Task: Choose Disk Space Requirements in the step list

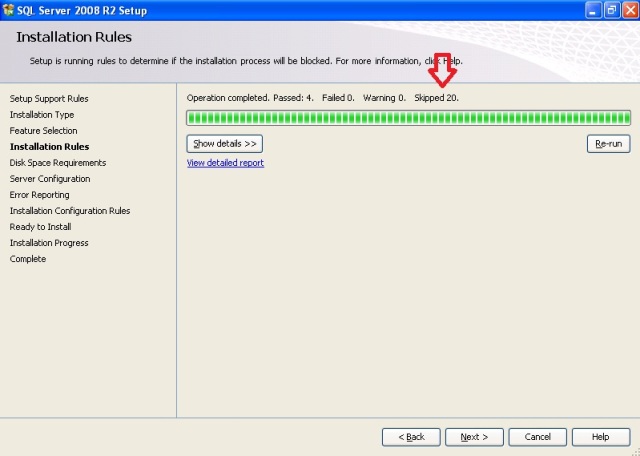Action: point(58,163)
